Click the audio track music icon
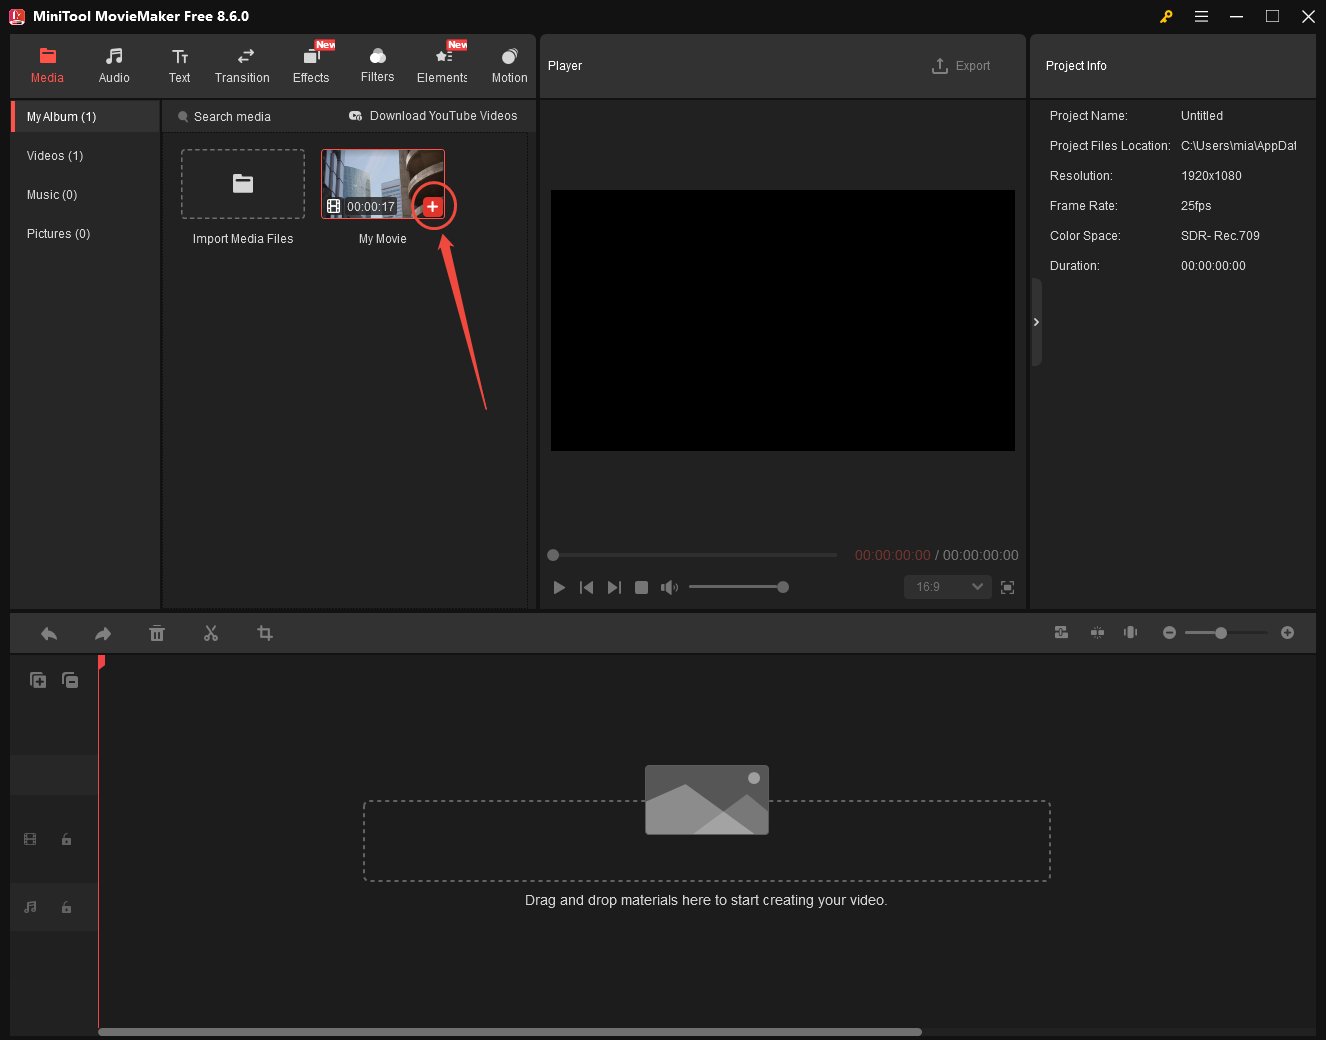Viewport: 1326px width, 1040px height. [x=30, y=907]
